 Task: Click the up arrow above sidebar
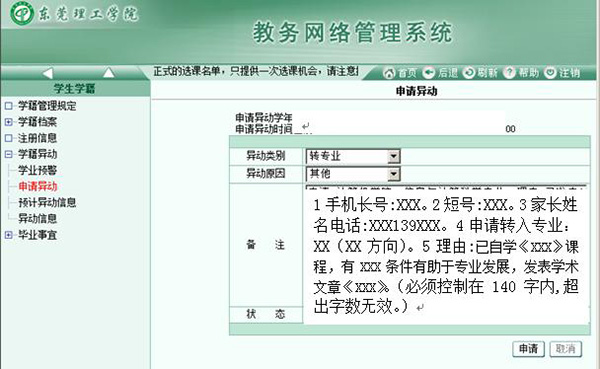pos(109,72)
